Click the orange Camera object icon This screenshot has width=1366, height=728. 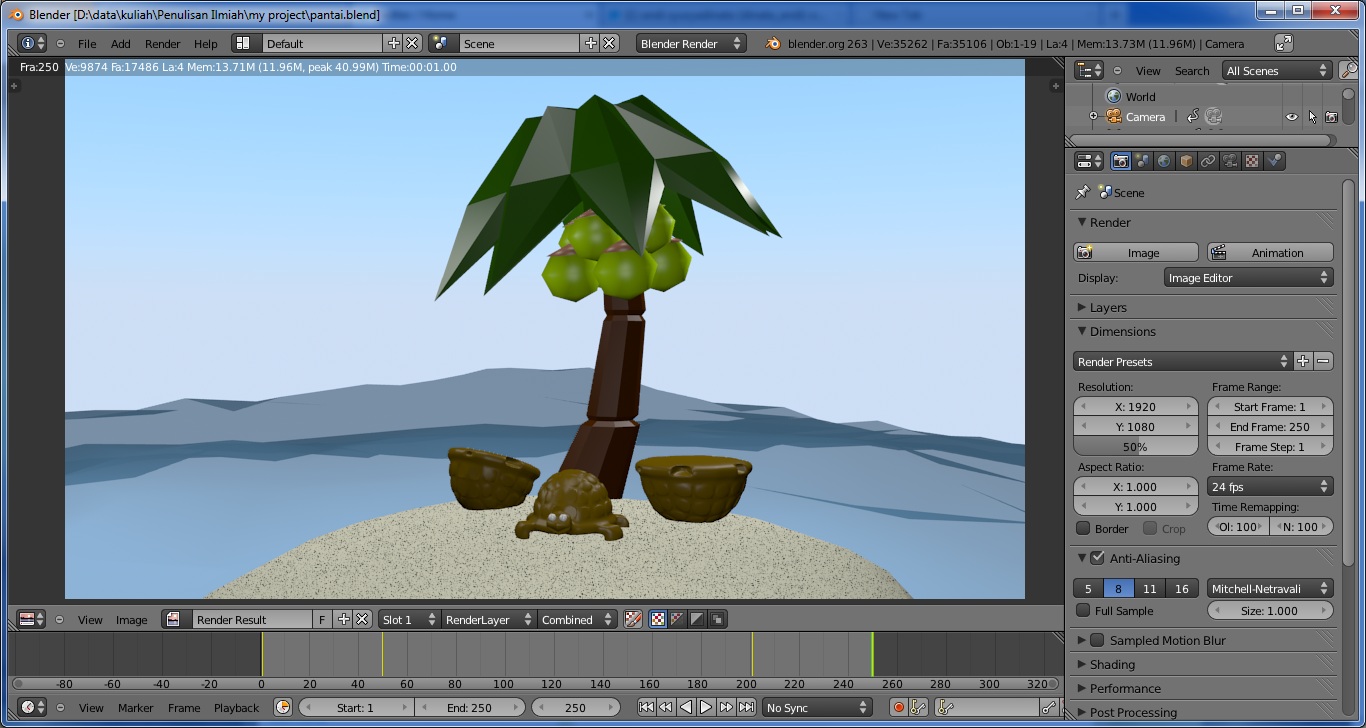[x=1114, y=117]
